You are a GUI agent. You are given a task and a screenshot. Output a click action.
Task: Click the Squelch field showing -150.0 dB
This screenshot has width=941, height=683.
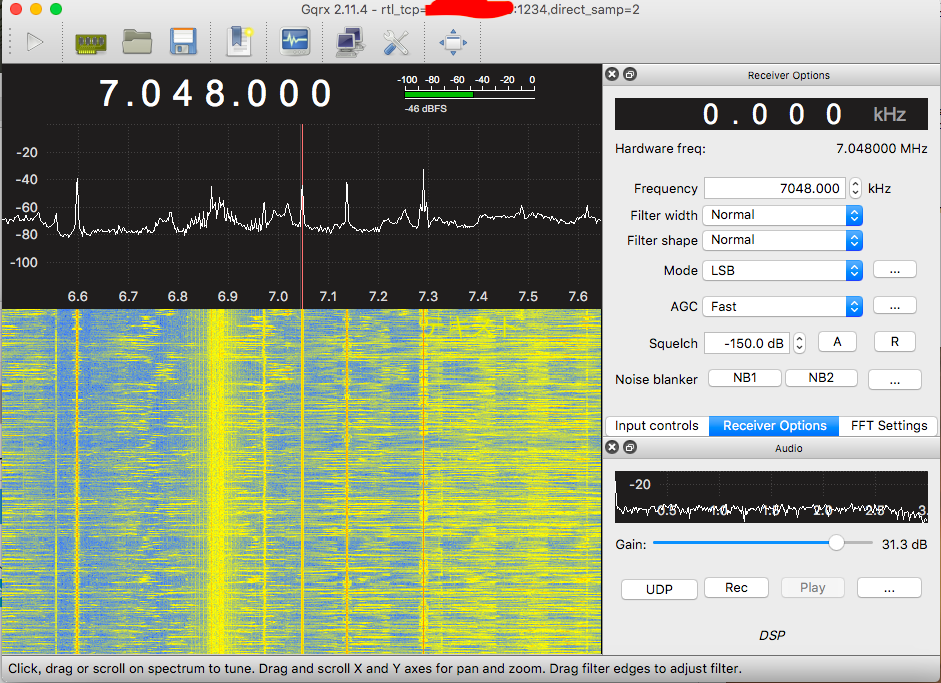pyautogui.click(x=747, y=343)
